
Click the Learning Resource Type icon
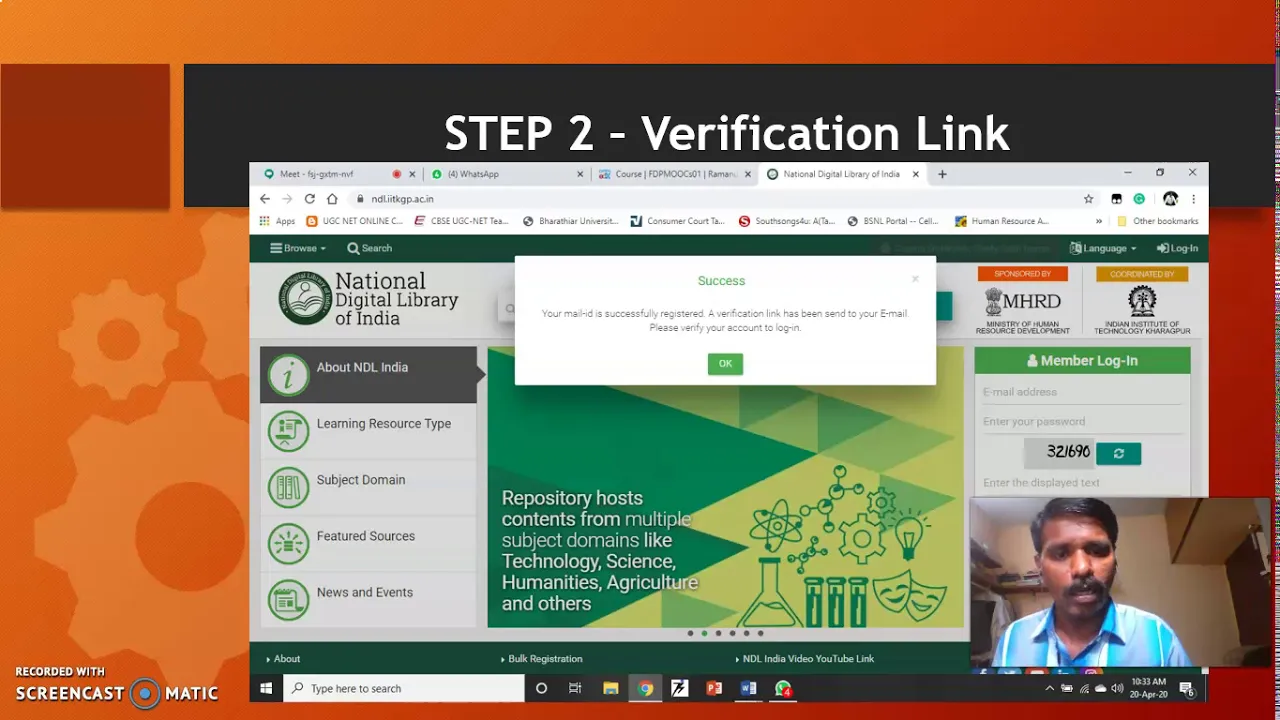click(x=288, y=431)
